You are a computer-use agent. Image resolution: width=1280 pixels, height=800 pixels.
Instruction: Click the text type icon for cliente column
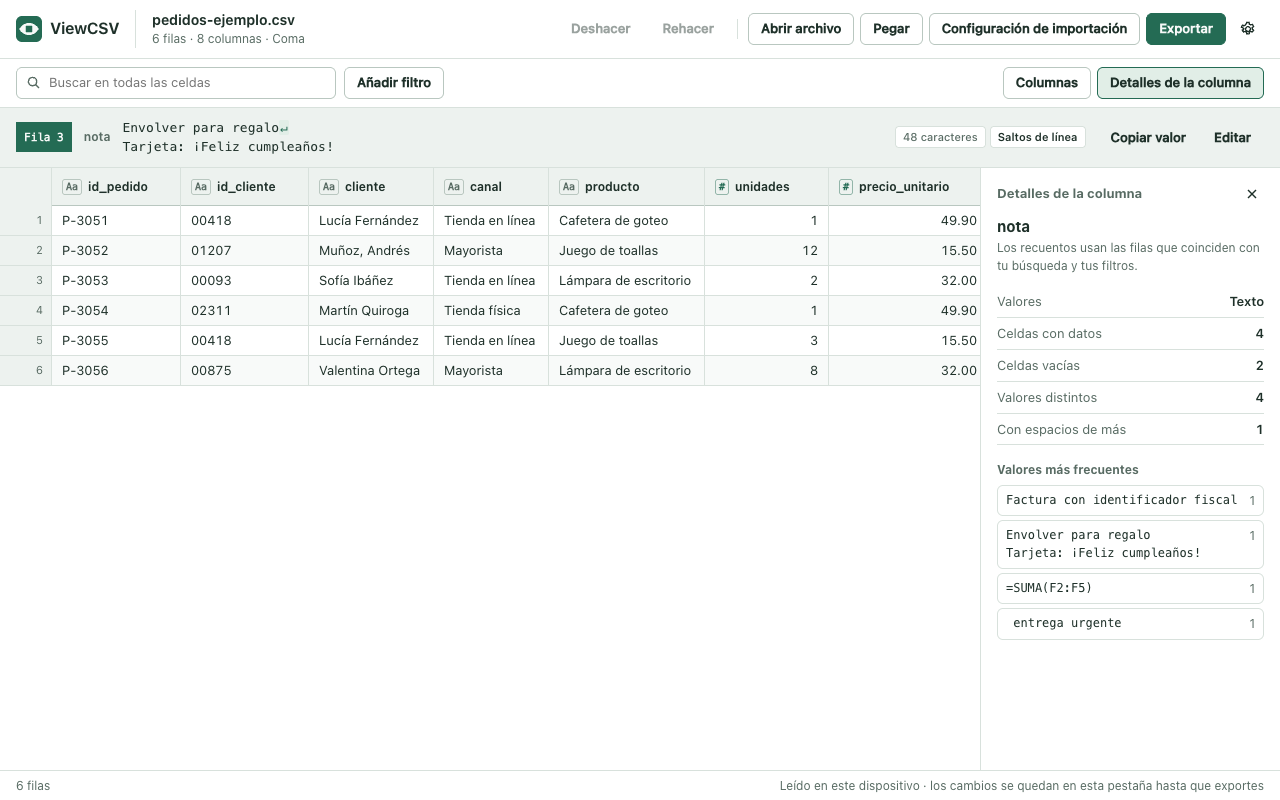click(x=329, y=187)
